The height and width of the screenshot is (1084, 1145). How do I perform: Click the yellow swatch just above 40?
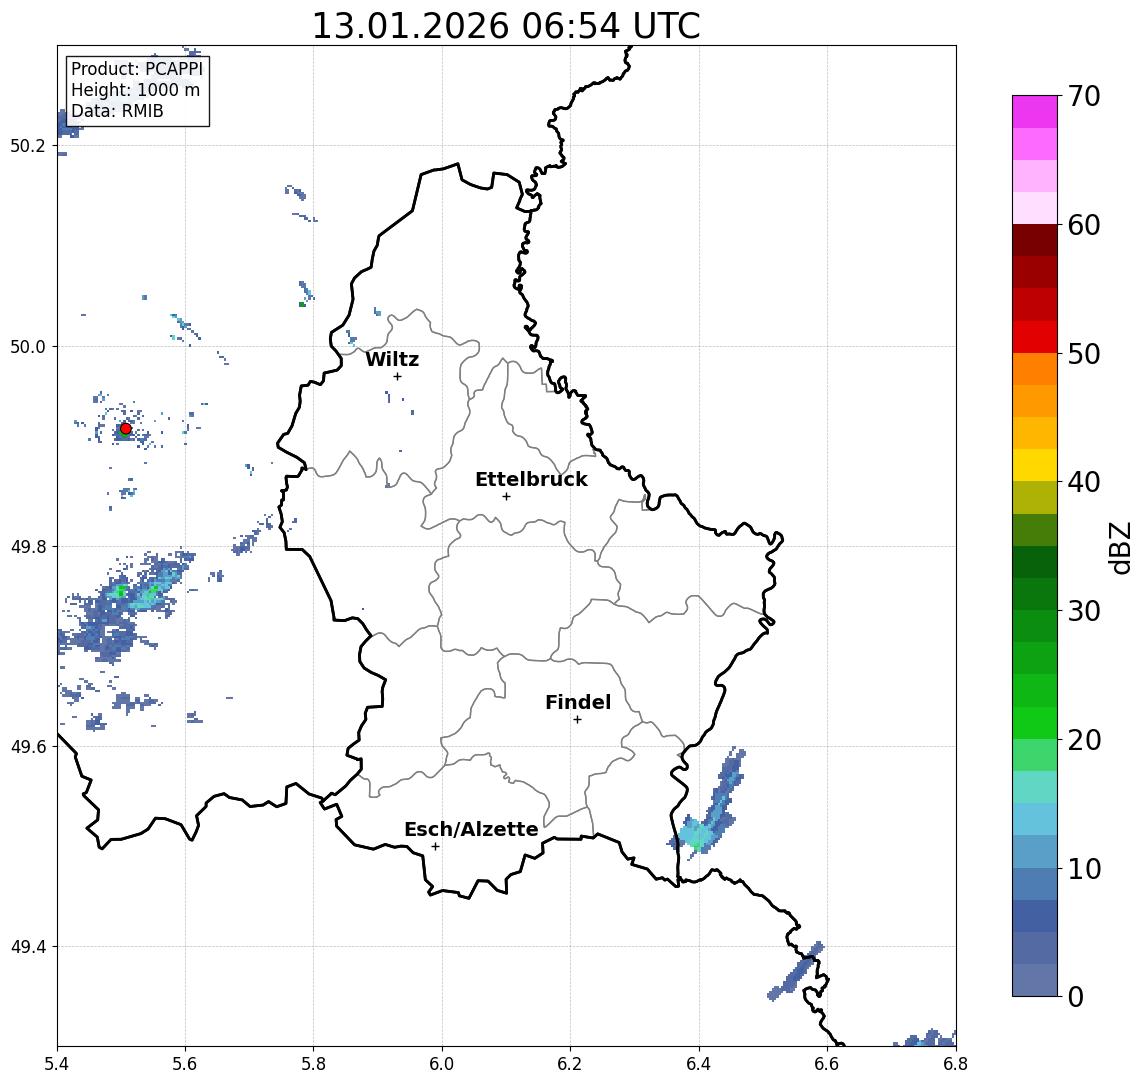coord(1035,465)
